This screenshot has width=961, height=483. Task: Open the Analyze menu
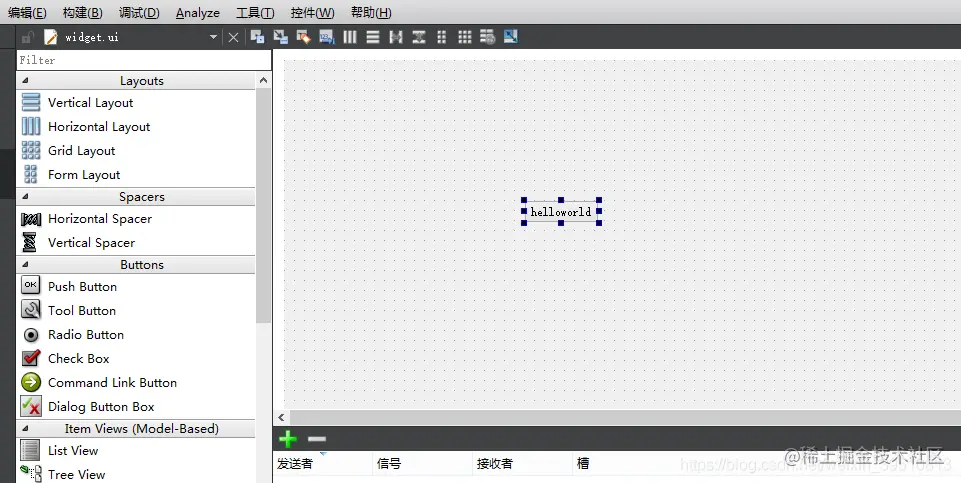point(197,12)
